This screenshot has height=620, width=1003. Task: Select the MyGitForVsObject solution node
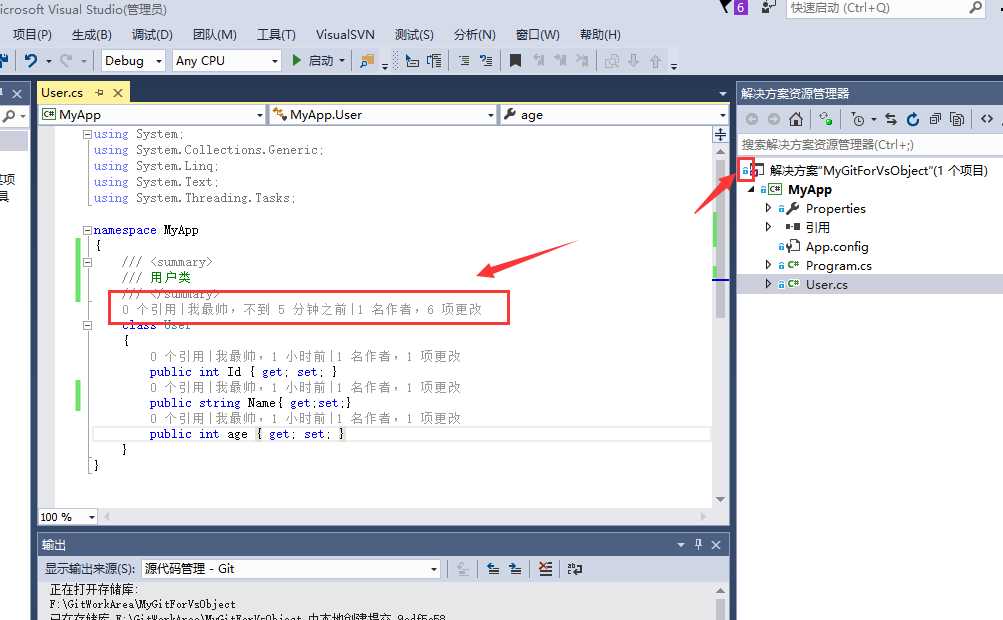pyautogui.click(x=878, y=170)
